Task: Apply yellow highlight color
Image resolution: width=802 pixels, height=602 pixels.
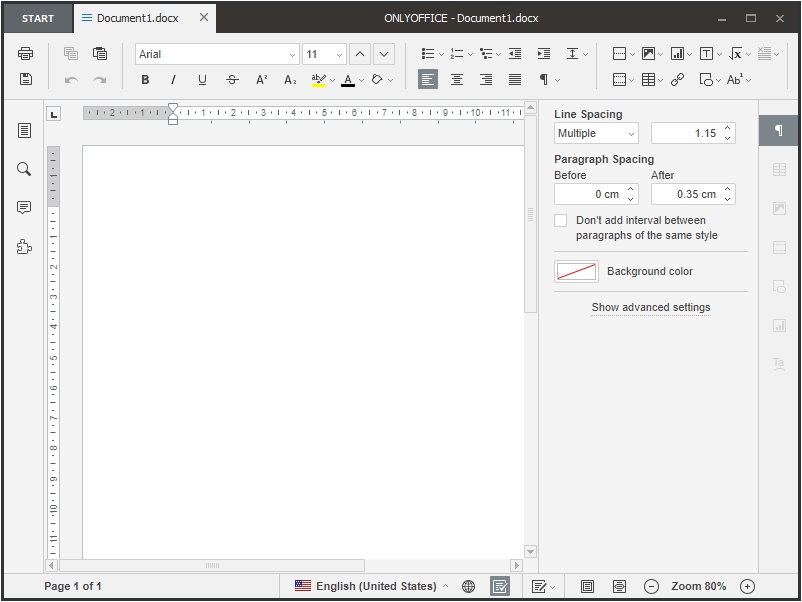Action: click(x=318, y=80)
